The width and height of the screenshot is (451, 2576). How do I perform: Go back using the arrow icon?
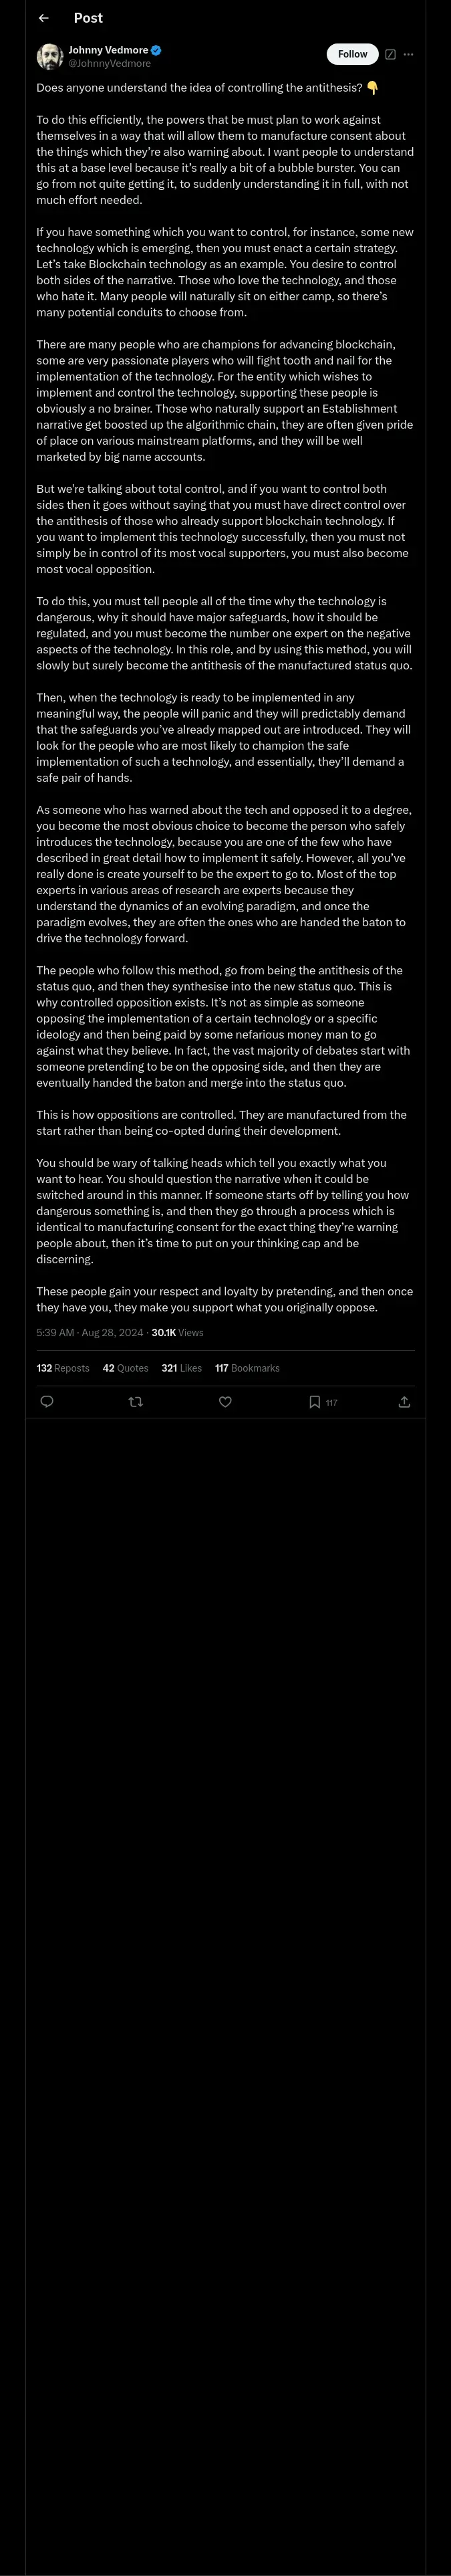pos(43,18)
